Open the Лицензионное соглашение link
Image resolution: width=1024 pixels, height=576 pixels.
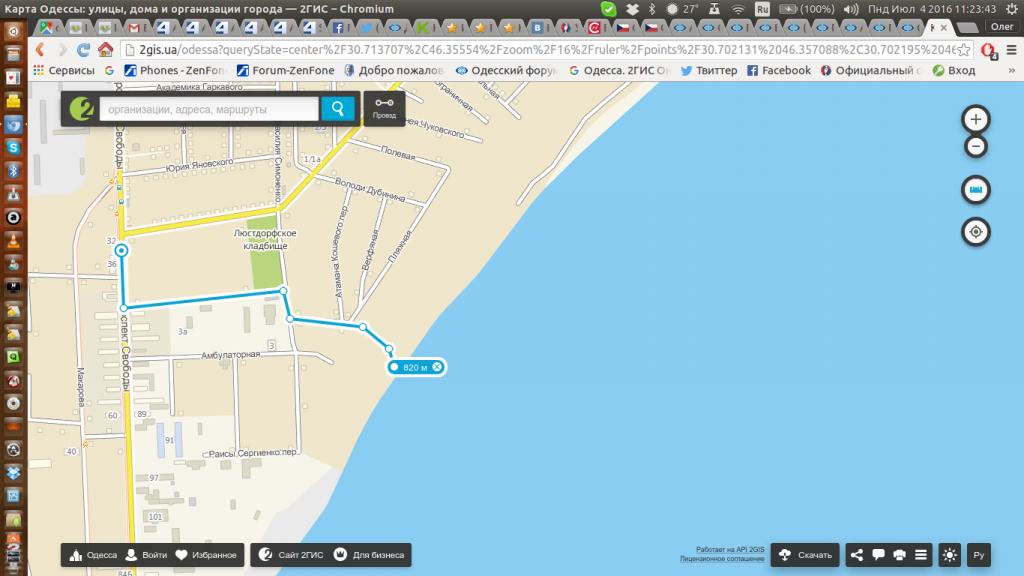click(721, 560)
